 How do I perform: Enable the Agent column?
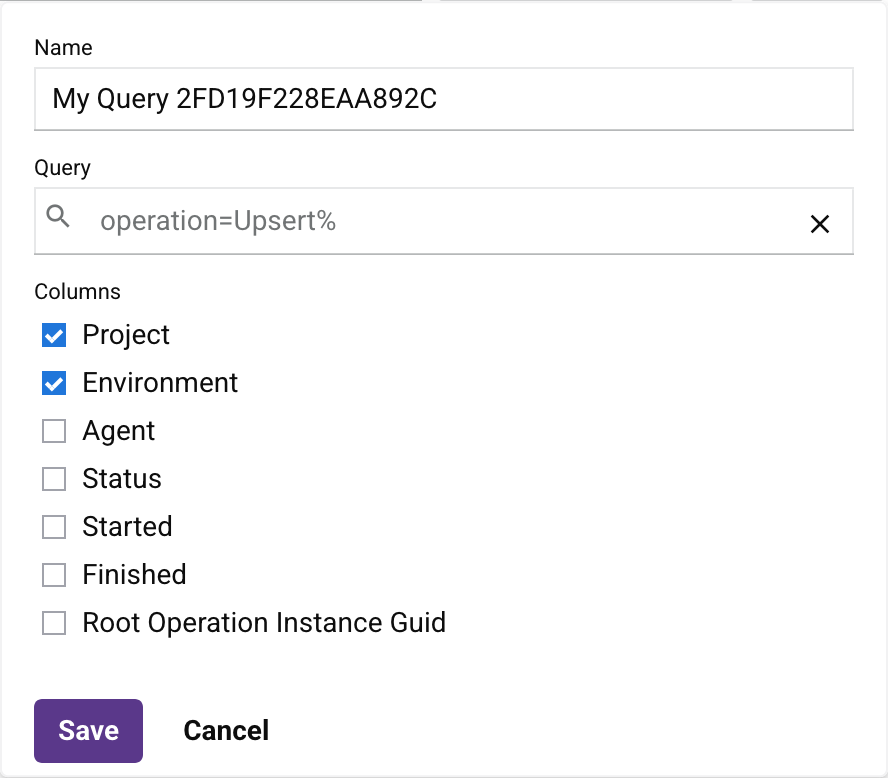[53, 431]
